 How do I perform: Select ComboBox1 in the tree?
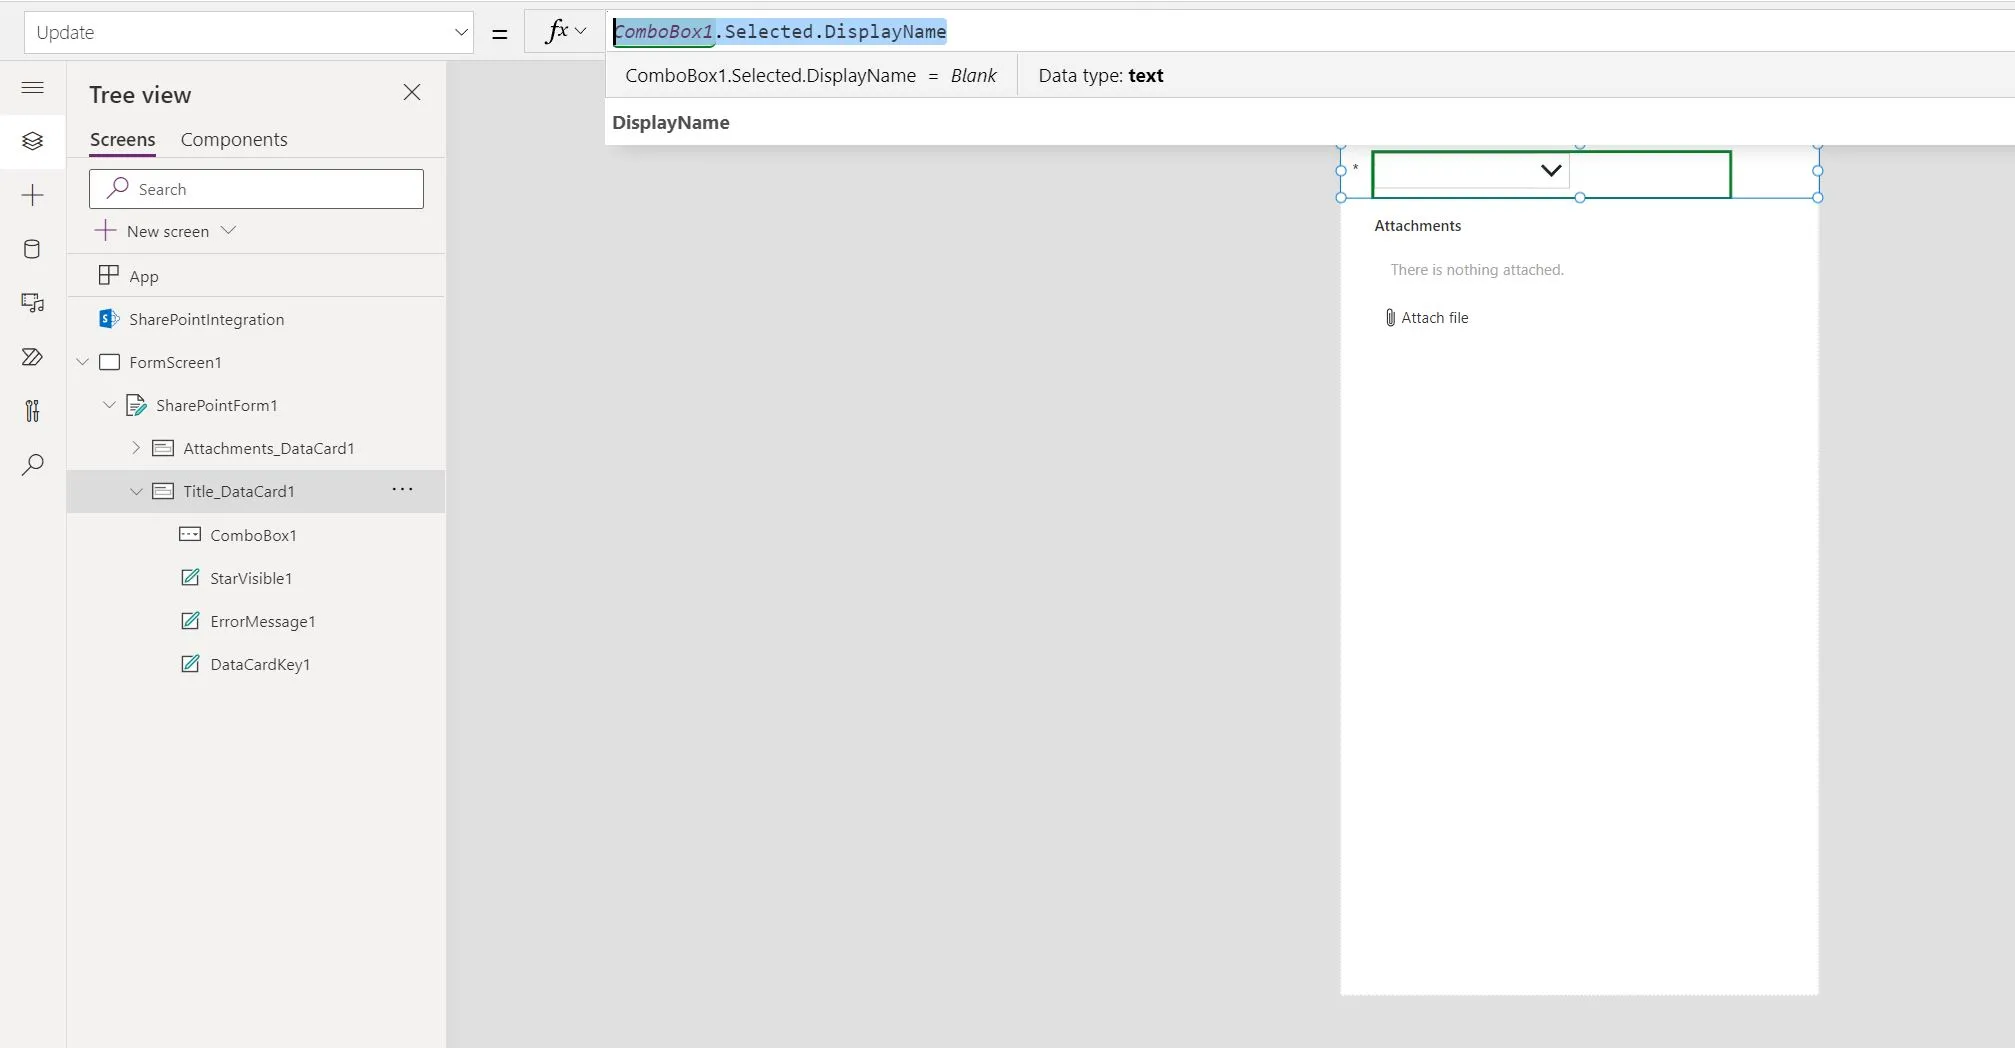coord(253,536)
